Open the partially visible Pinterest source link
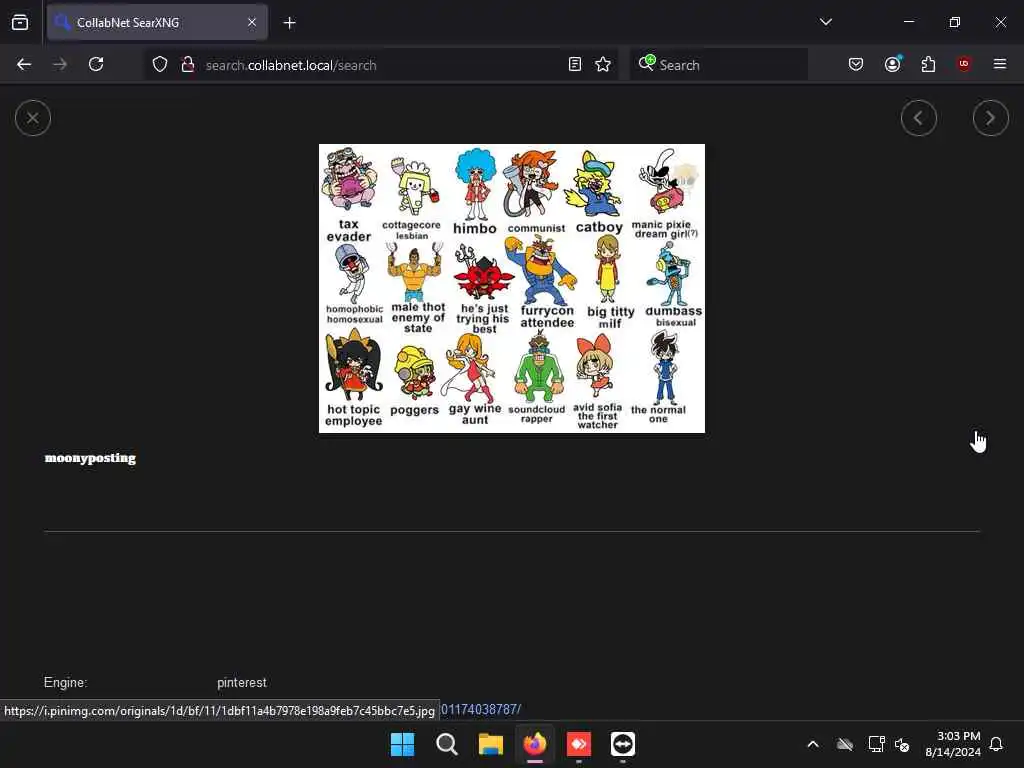 click(x=481, y=709)
